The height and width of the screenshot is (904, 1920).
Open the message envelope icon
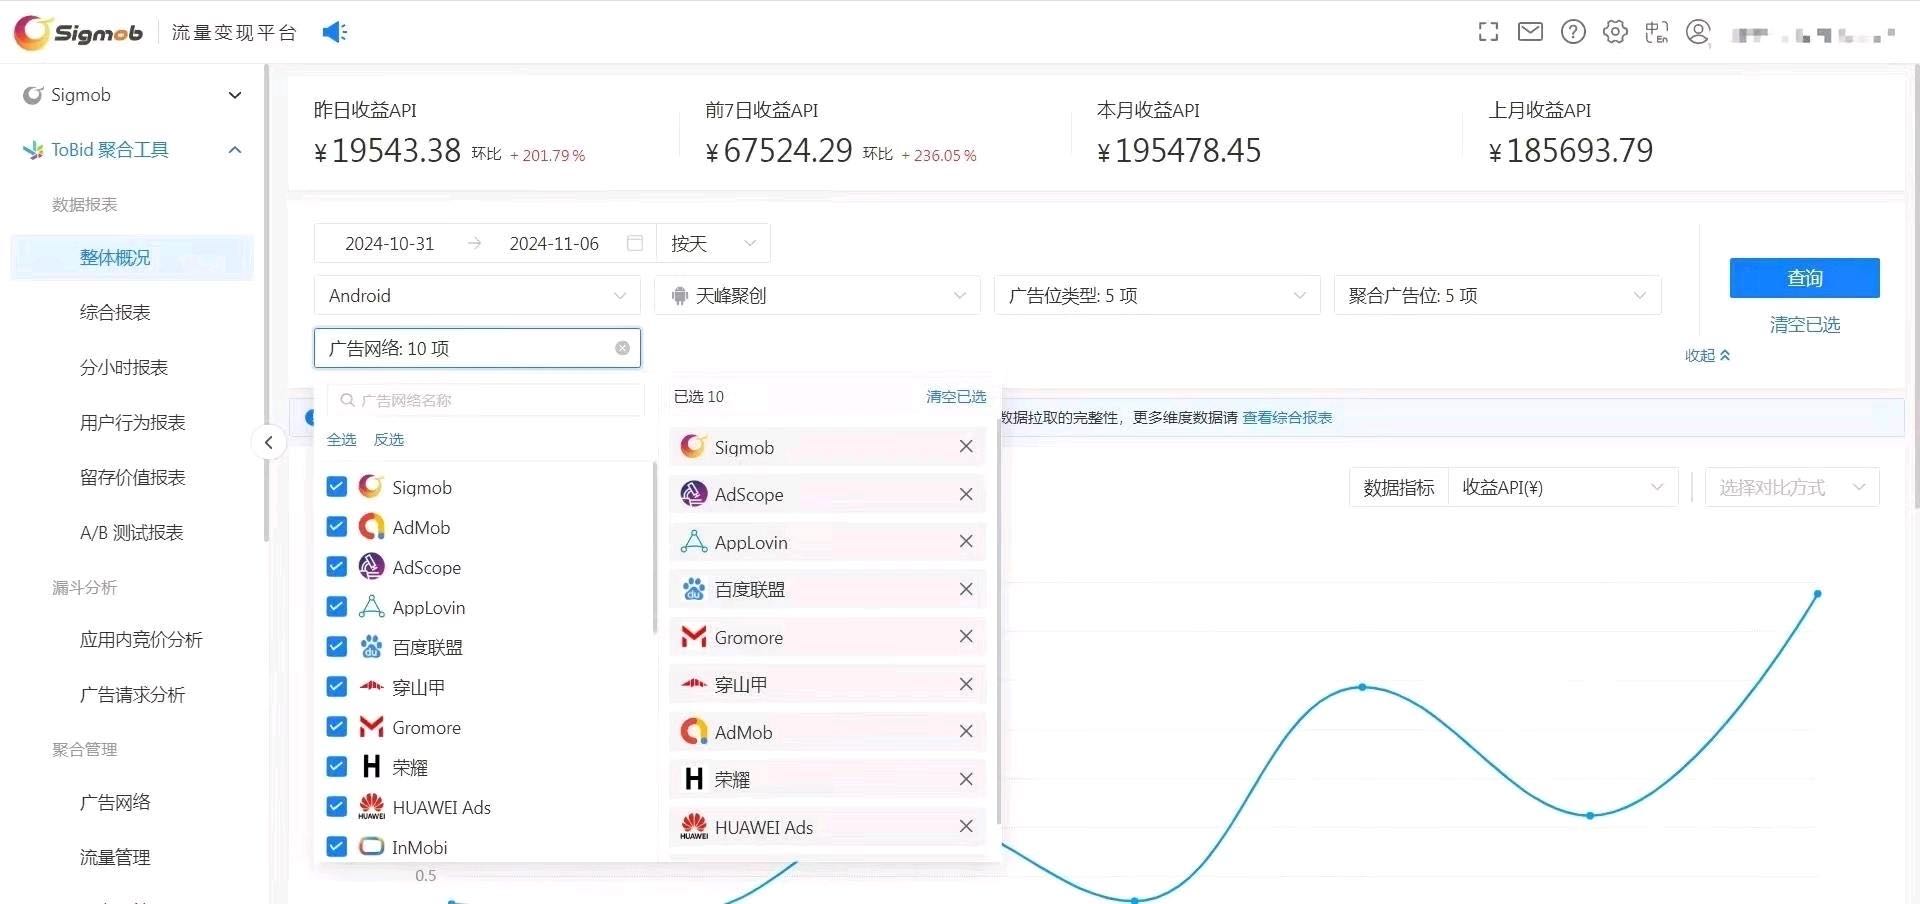(x=1530, y=32)
